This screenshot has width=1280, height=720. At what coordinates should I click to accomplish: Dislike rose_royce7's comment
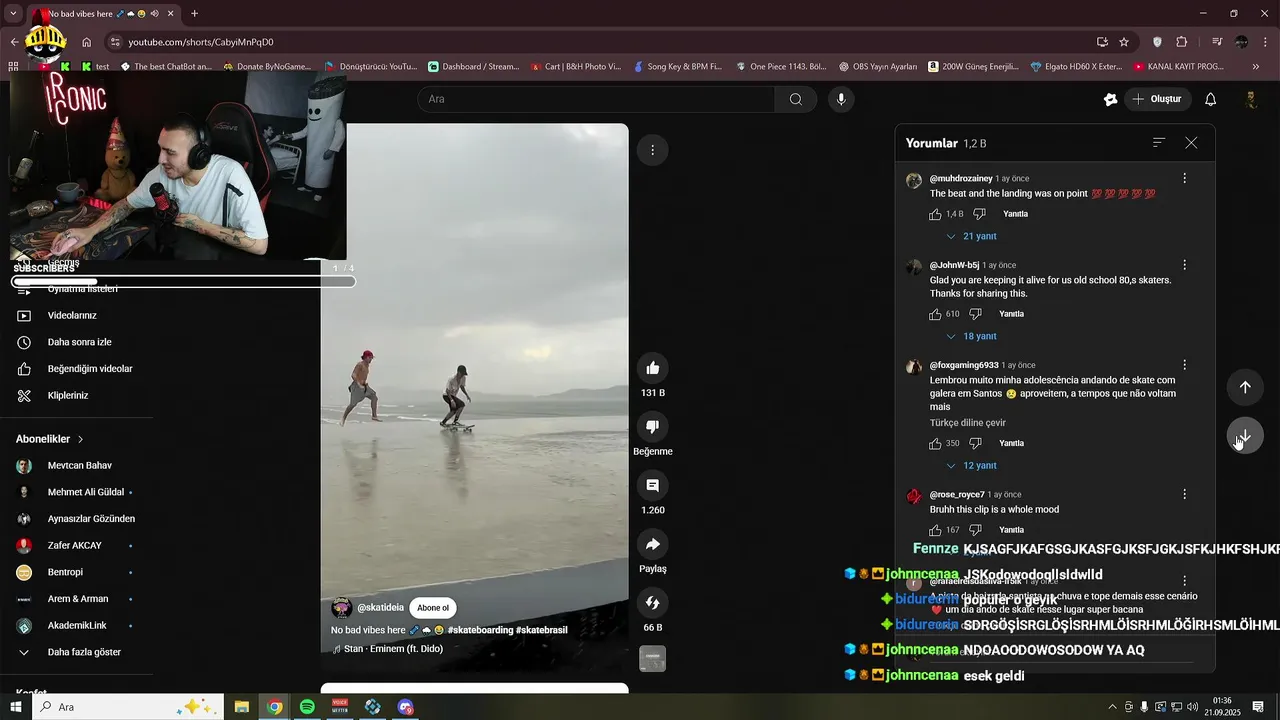coord(975,530)
